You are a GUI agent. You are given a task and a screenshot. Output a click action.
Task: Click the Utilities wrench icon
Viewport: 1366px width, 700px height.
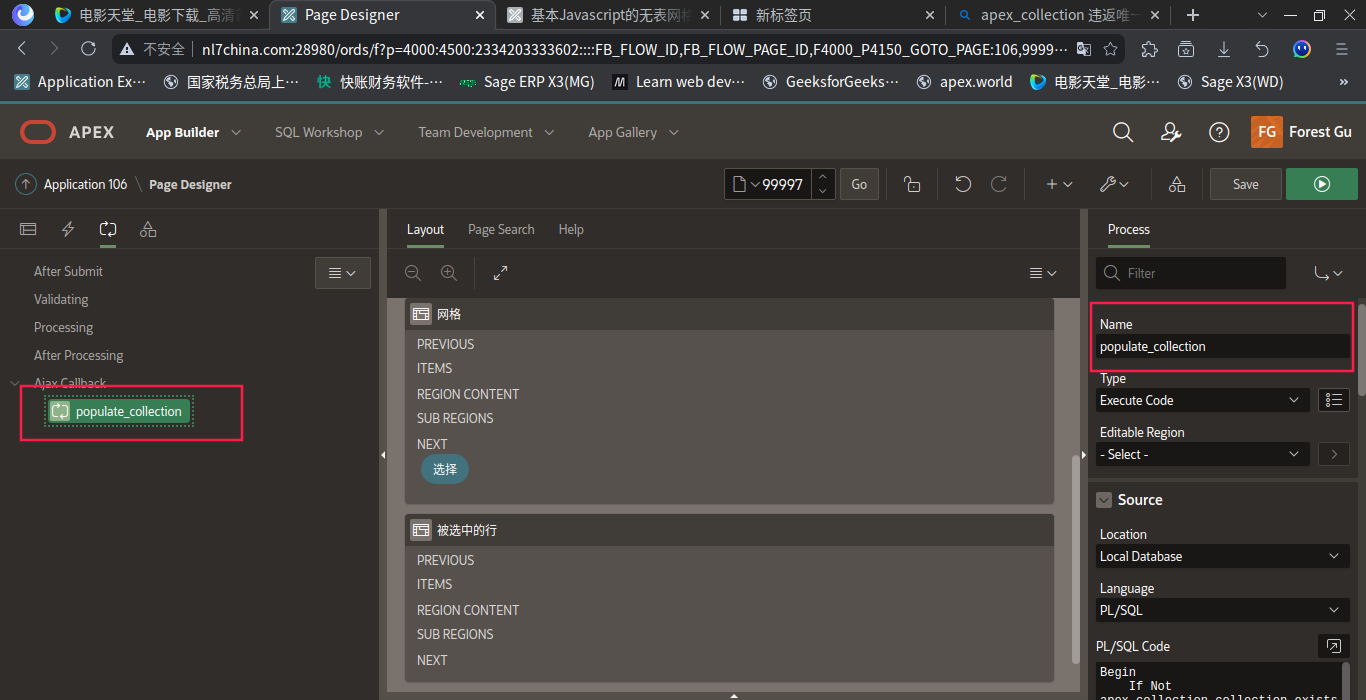pyautogui.click(x=1112, y=183)
